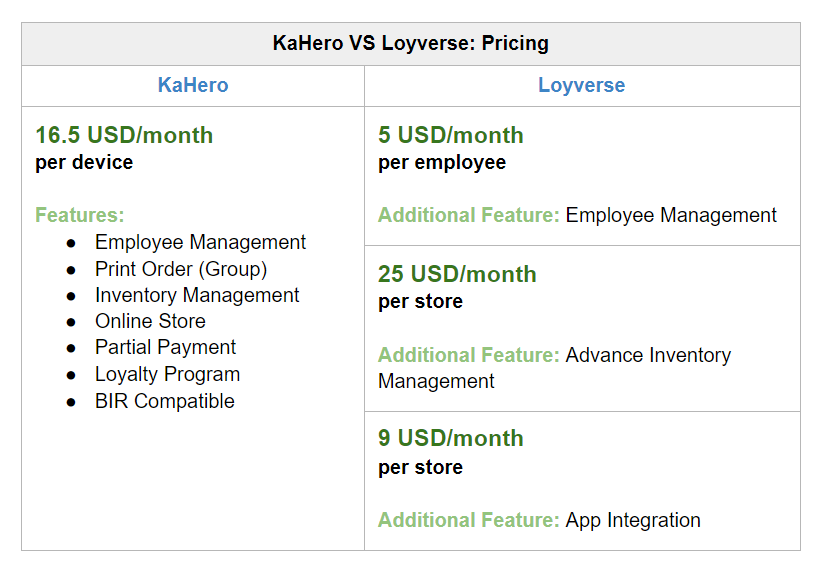Image resolution: width=822 pixels, height=568 pixels.
Task: Click the 'Inventory Management' bullet item
Action: [x=197, y=295]
